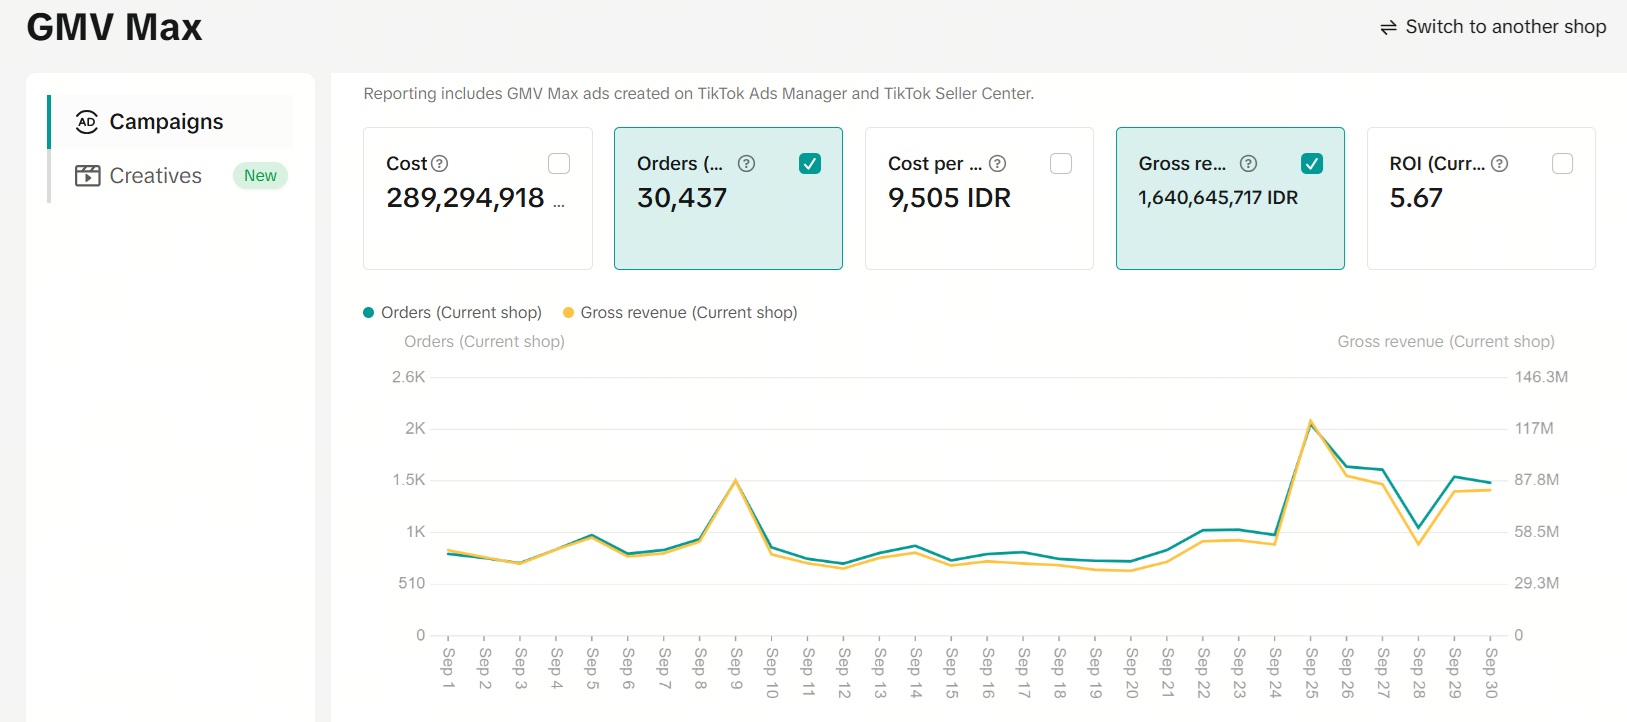Tick the Cost per order checkbox
Screen dimensions: 1627x722
pos(1061,163)
